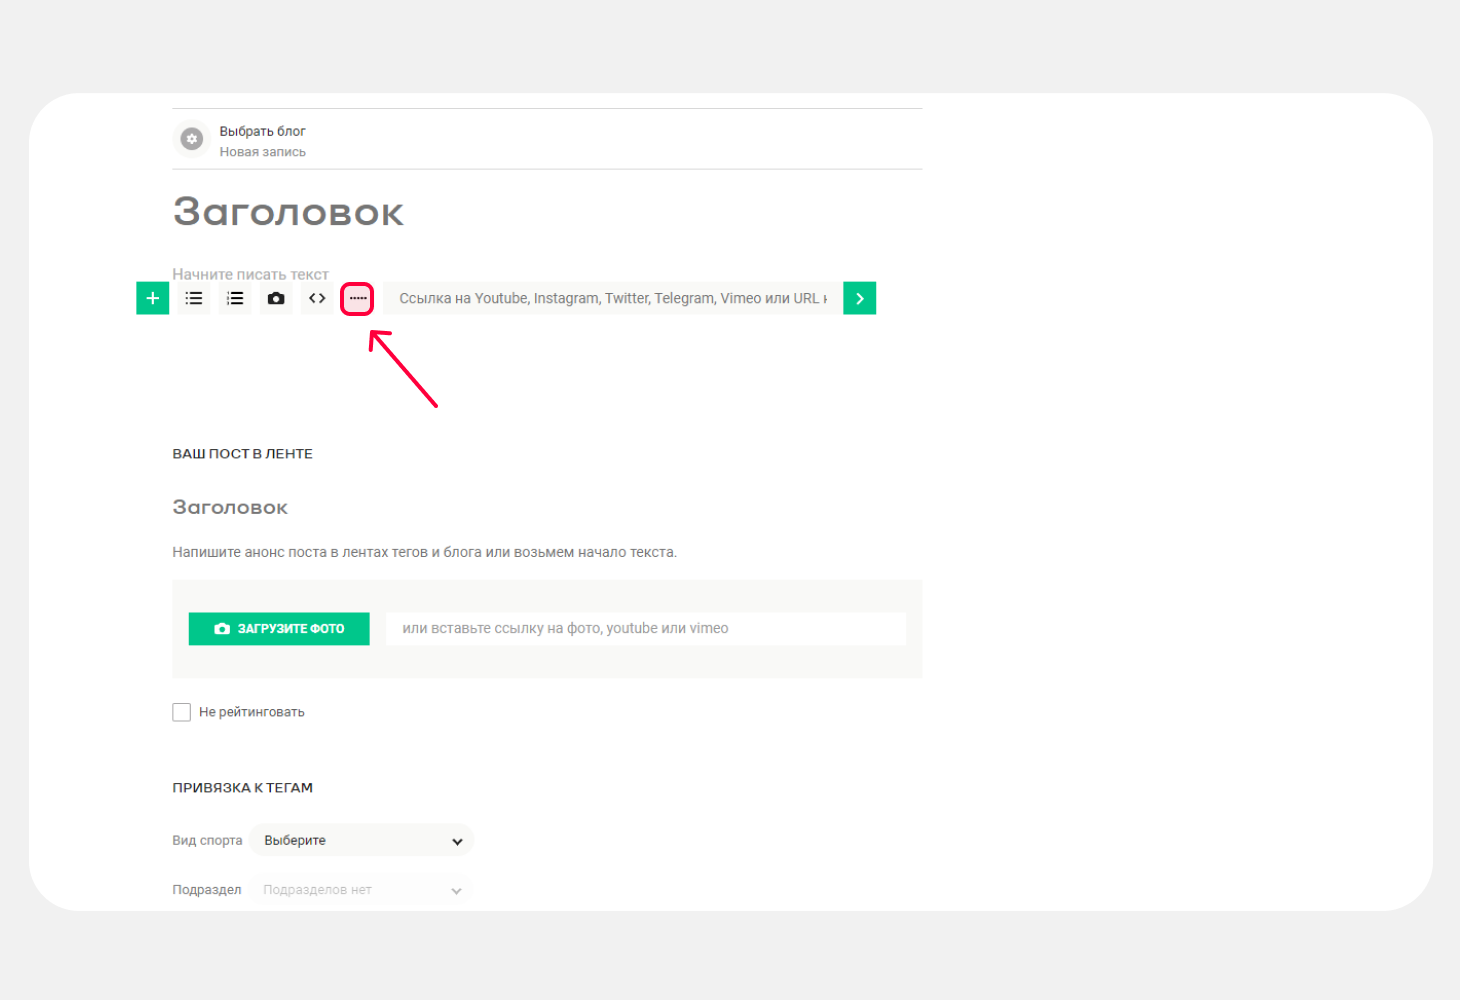Screen dimensions: 1460x1000
Task: Insert the dashed divider line
Action: [358, 298]
